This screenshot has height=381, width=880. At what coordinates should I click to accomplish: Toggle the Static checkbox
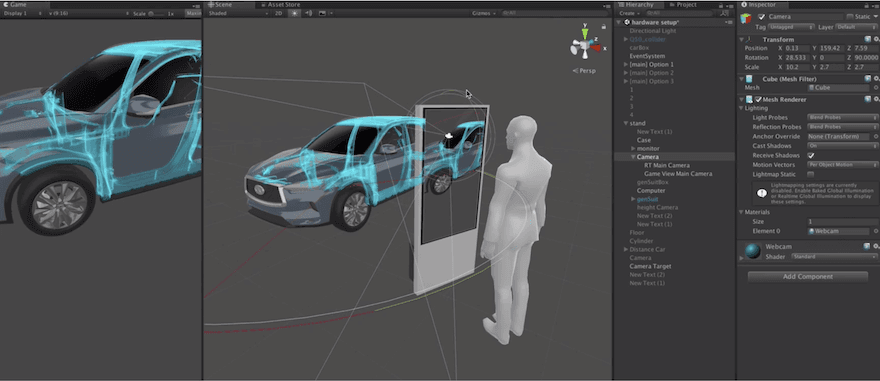coord(850,17)
